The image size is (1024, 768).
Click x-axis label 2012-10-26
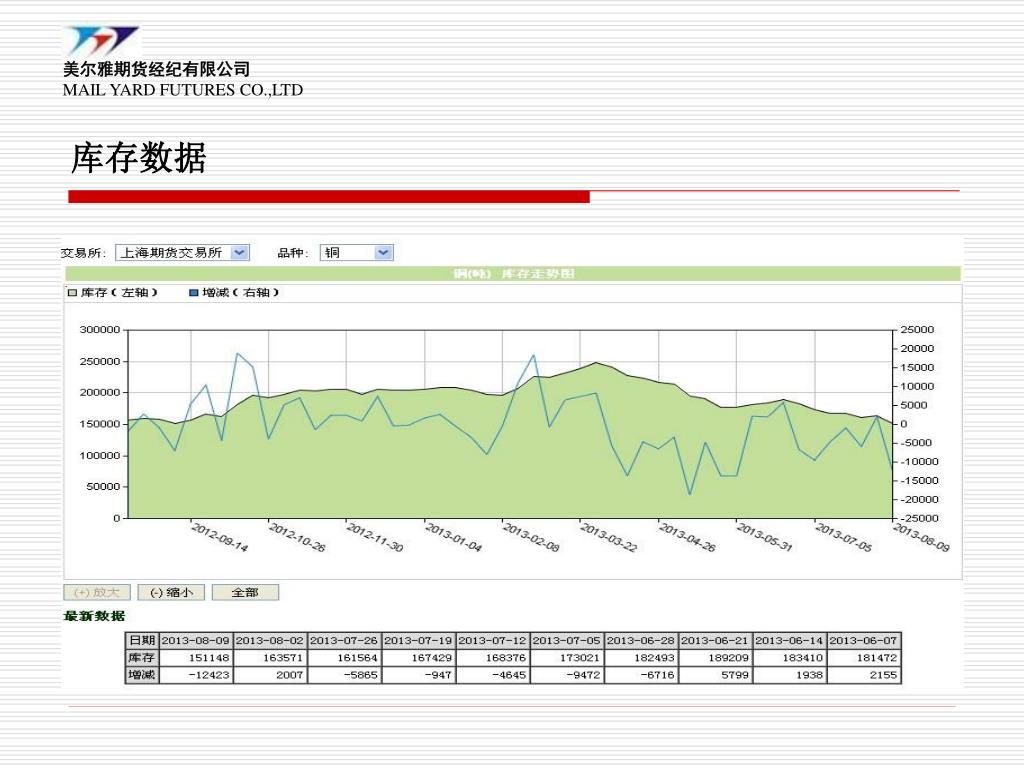pos(297,537)
